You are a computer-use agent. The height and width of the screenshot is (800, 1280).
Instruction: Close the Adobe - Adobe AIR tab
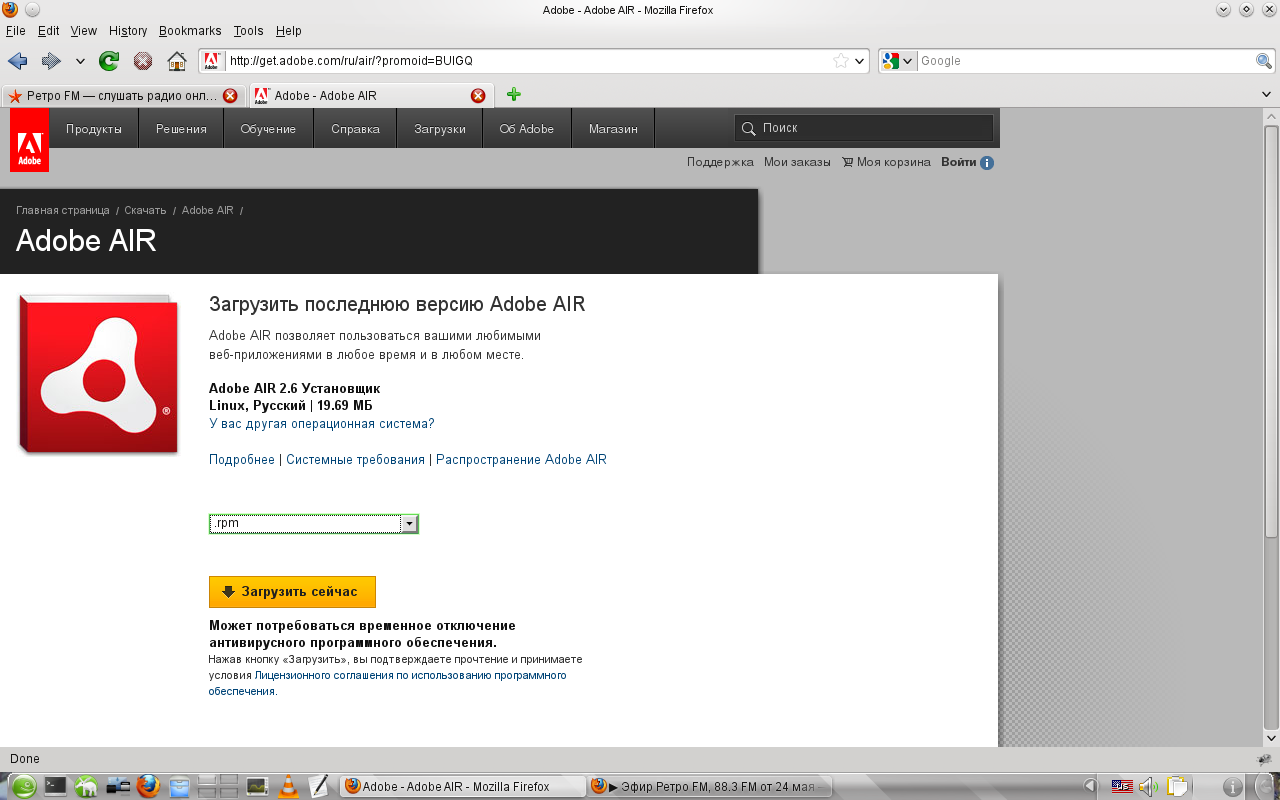click(478, 96)
